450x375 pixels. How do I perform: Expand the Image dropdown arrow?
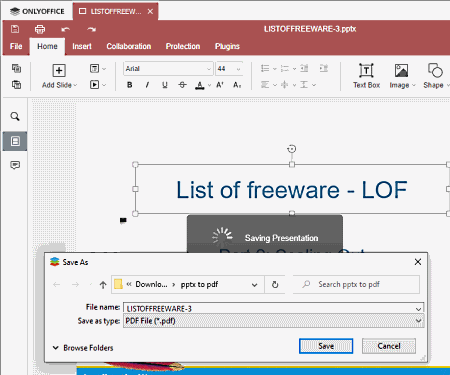click(414, 85)
